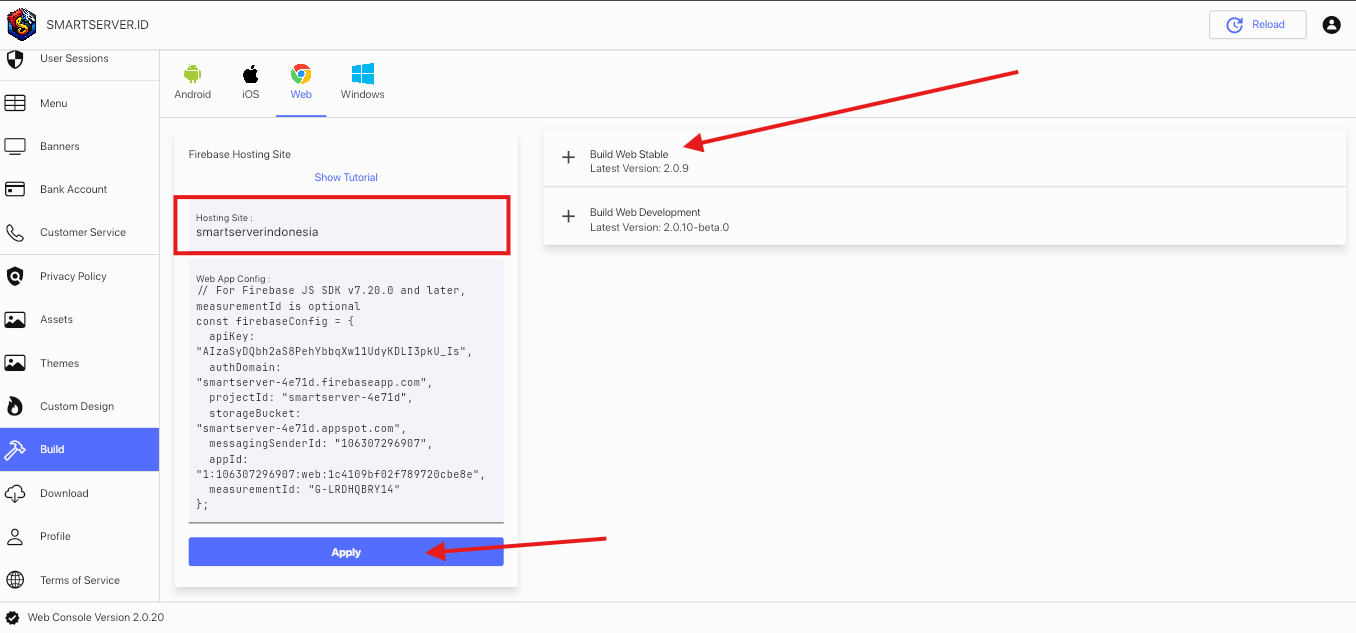Click the Chrome Web icon
1356x633 pixels.
click(x=301, y=74)
